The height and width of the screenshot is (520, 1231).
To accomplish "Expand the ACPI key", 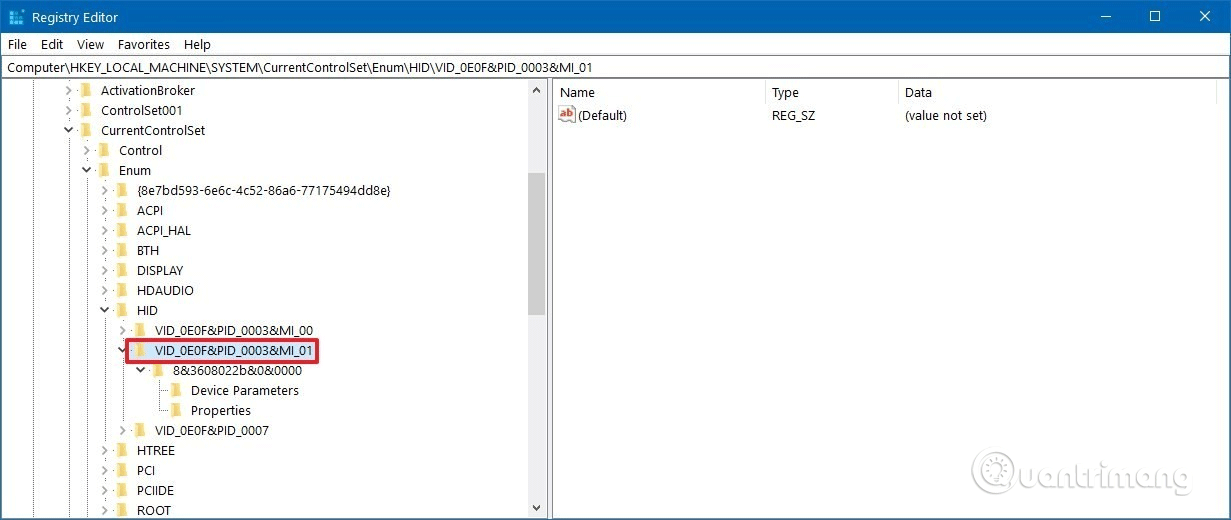I will tap(105, 210).
